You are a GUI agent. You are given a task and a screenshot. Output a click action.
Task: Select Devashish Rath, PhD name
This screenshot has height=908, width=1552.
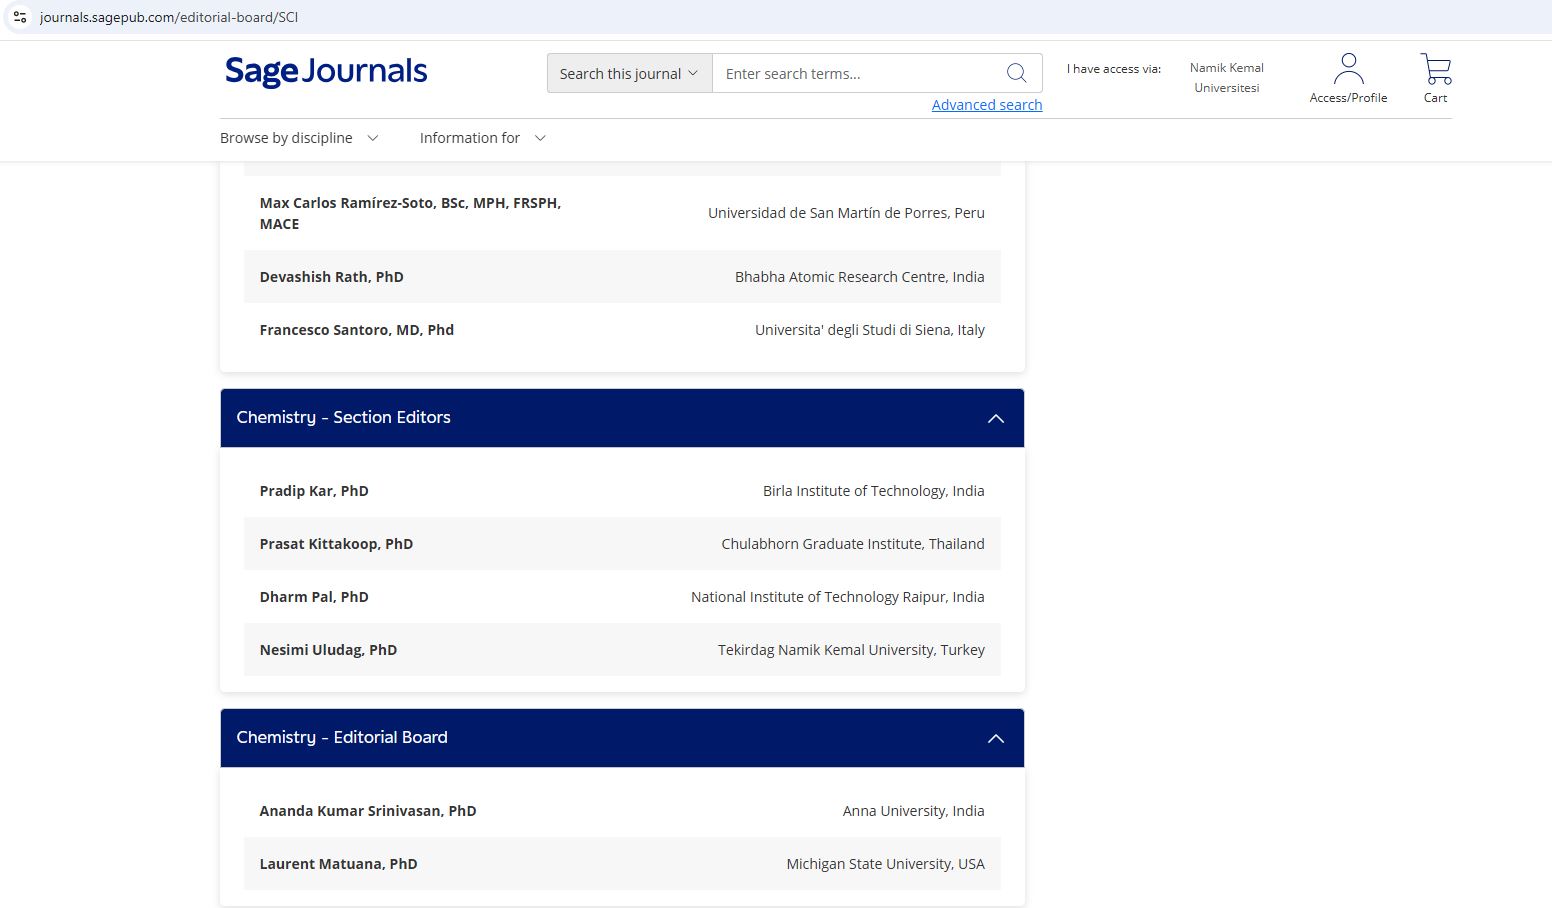coord(331,277)
